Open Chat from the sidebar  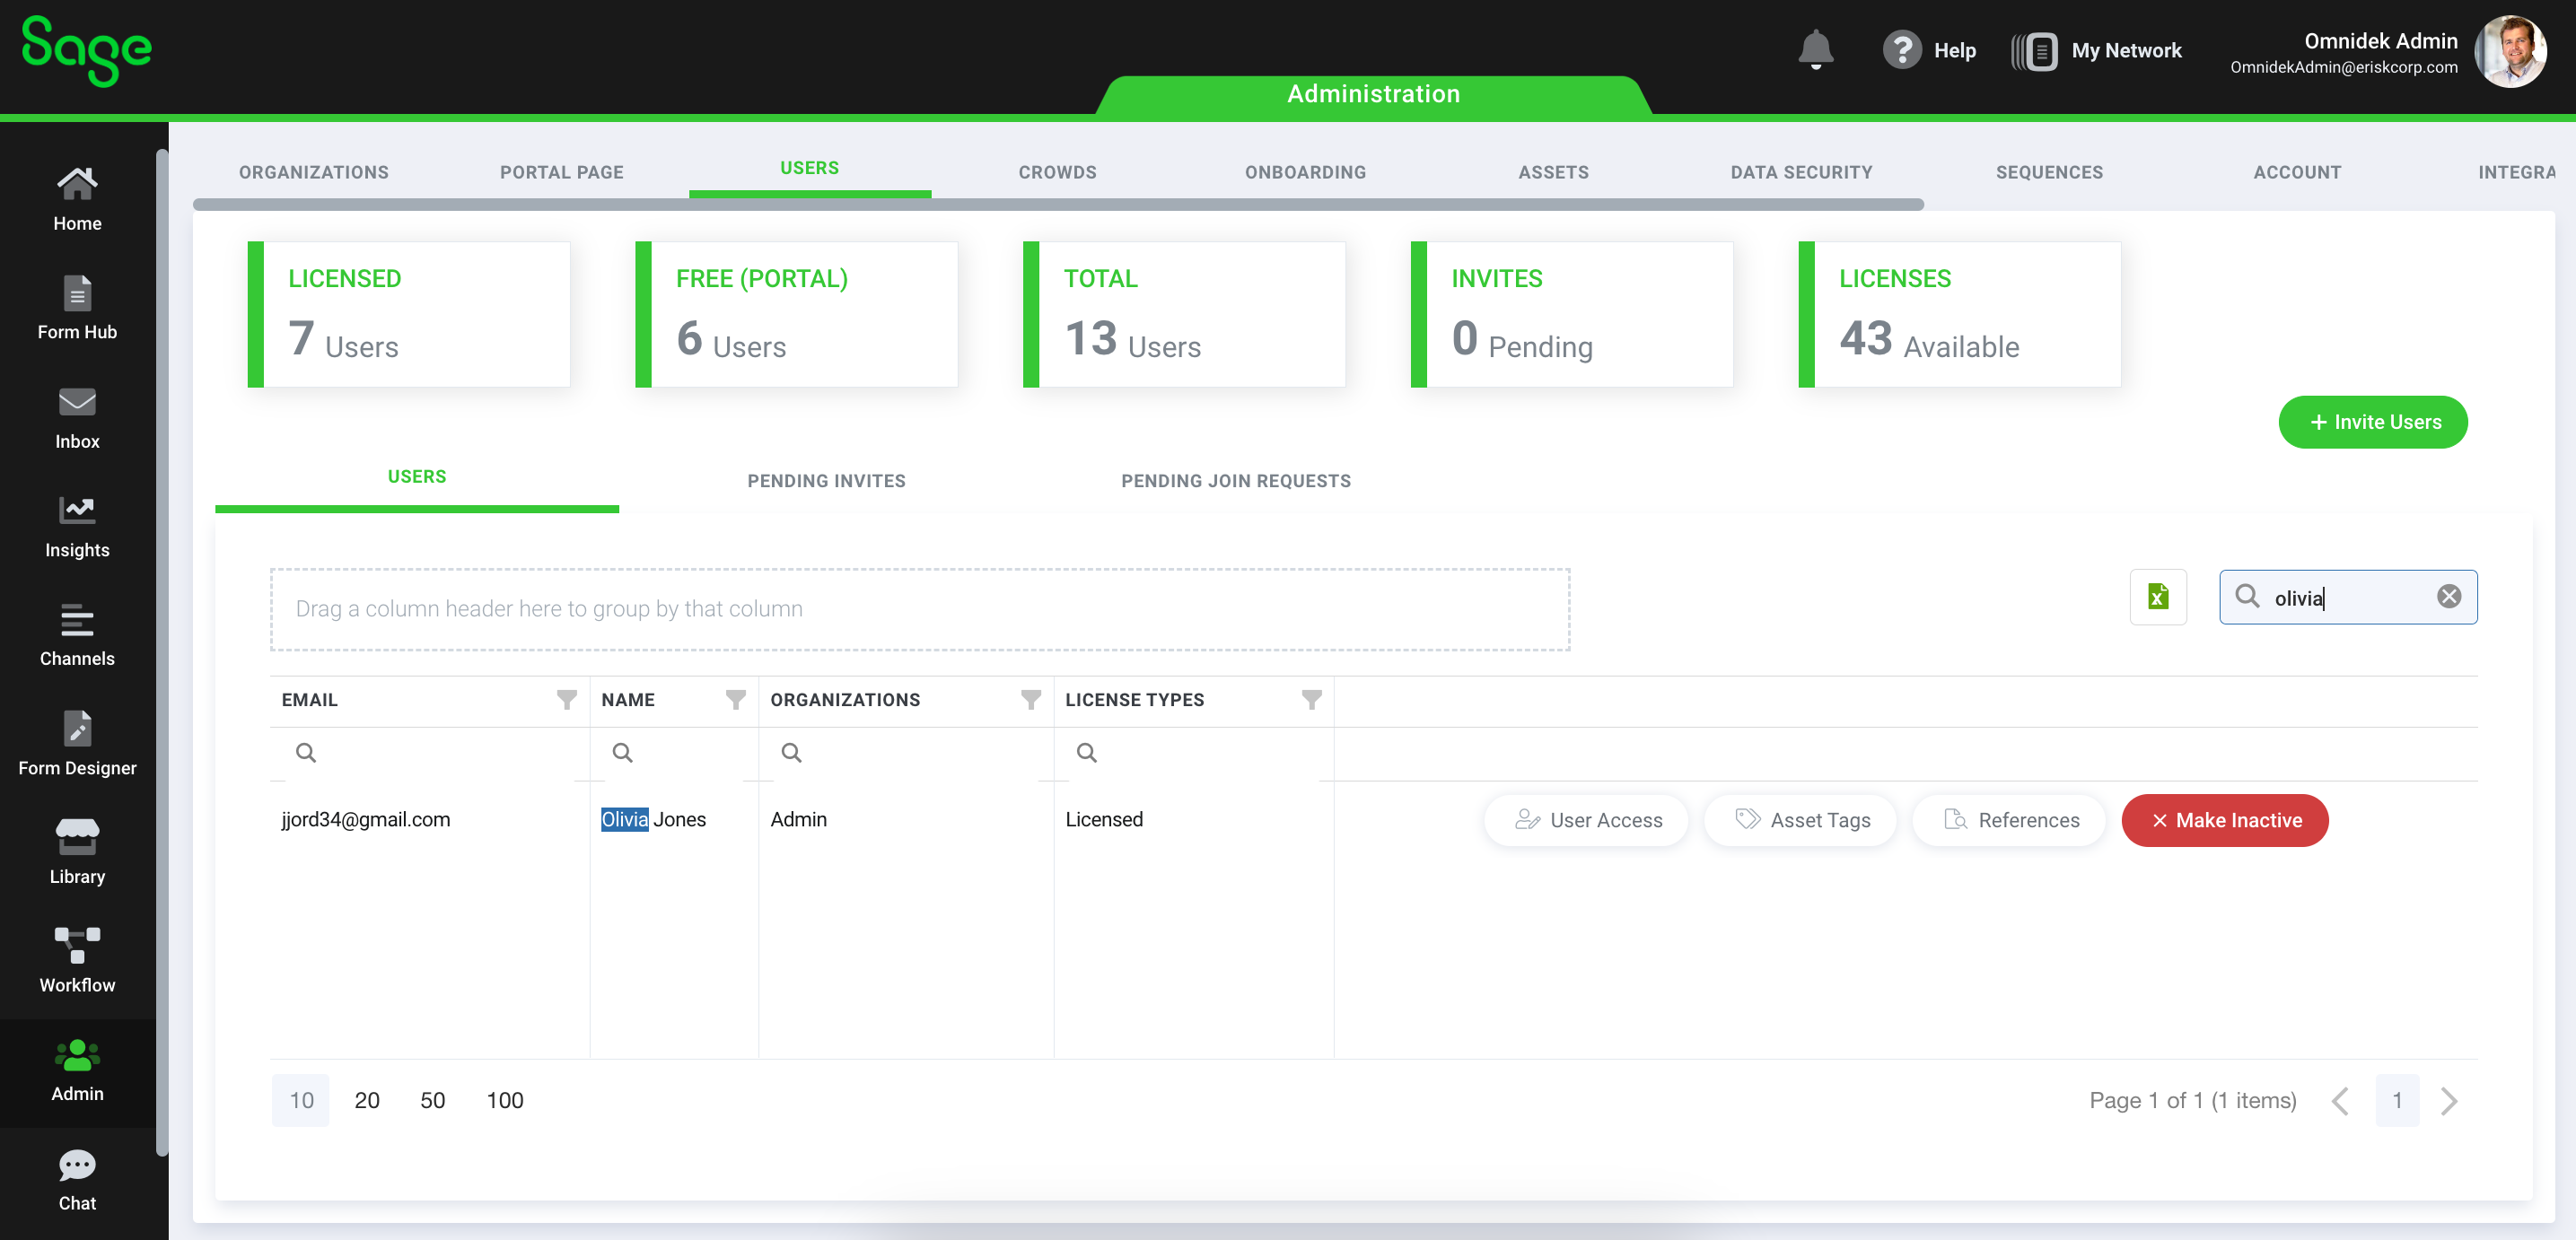click(77, 1179)
